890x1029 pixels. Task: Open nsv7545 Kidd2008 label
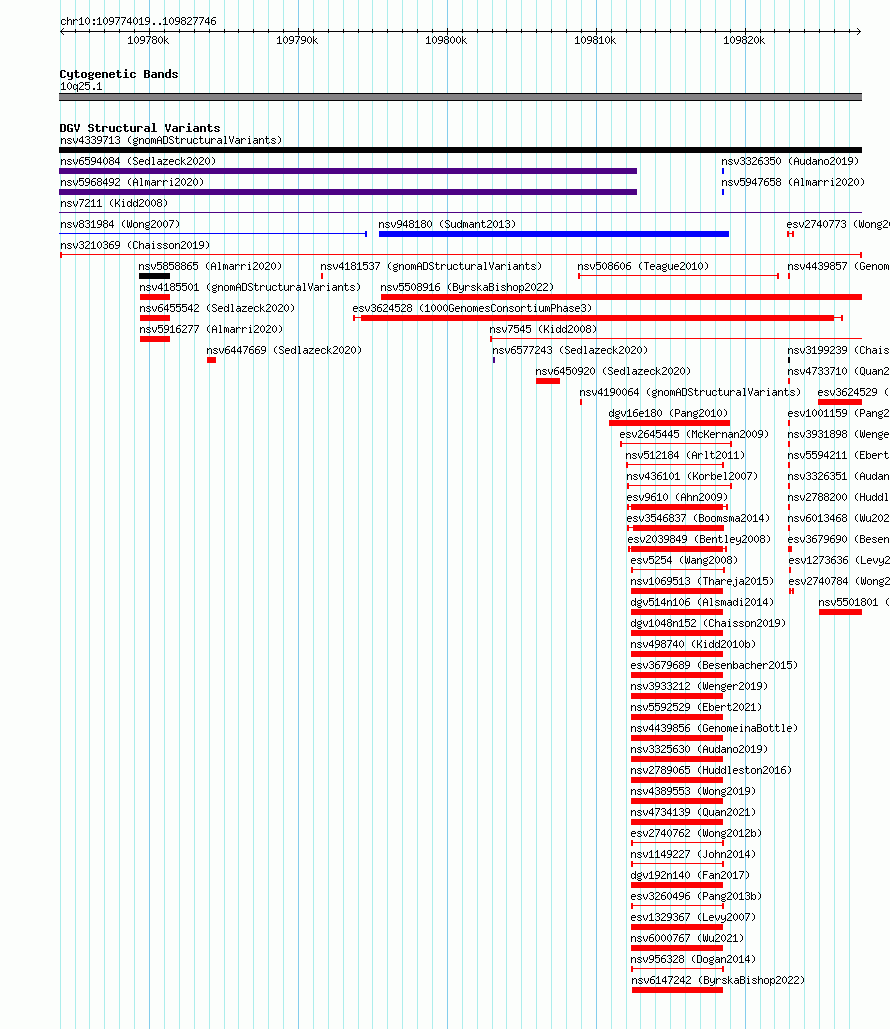[543, 329]
